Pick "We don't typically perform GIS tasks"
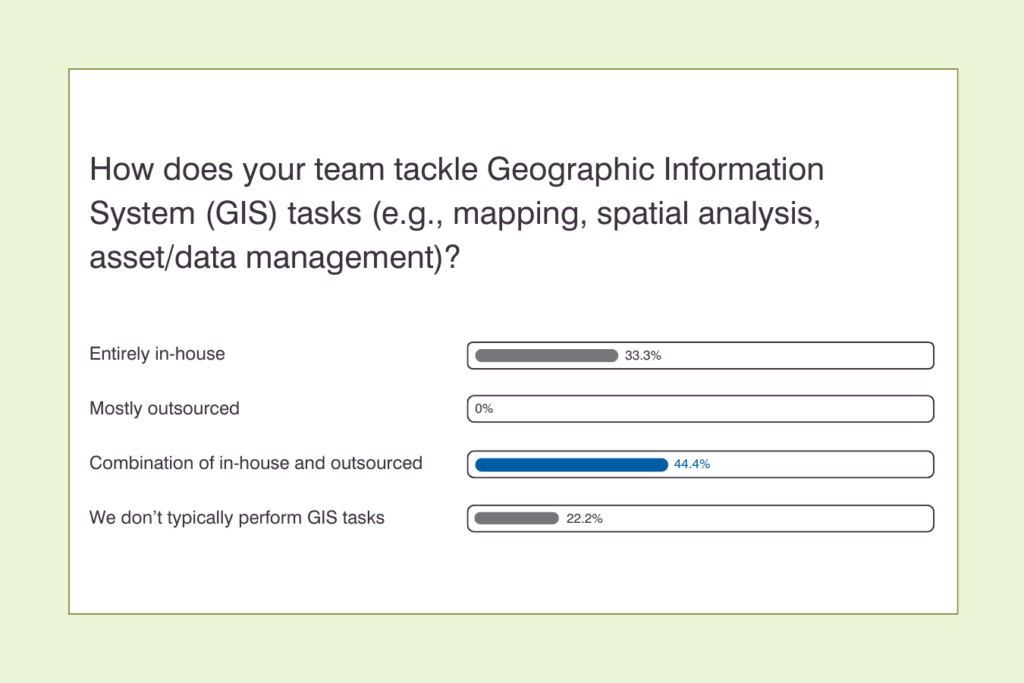Image resolution: width=1024 pixels, height=683 pixels. tap(237, 518)
